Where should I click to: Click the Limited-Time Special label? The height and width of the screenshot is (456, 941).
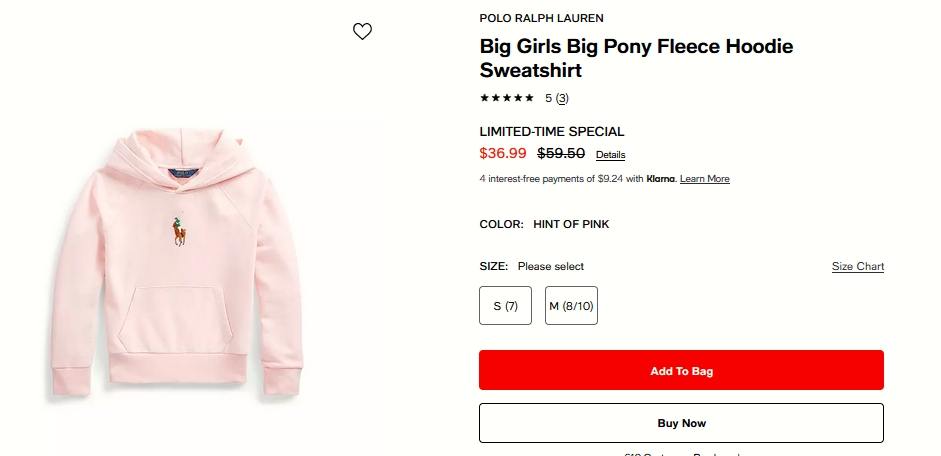(x=552, y=131)
